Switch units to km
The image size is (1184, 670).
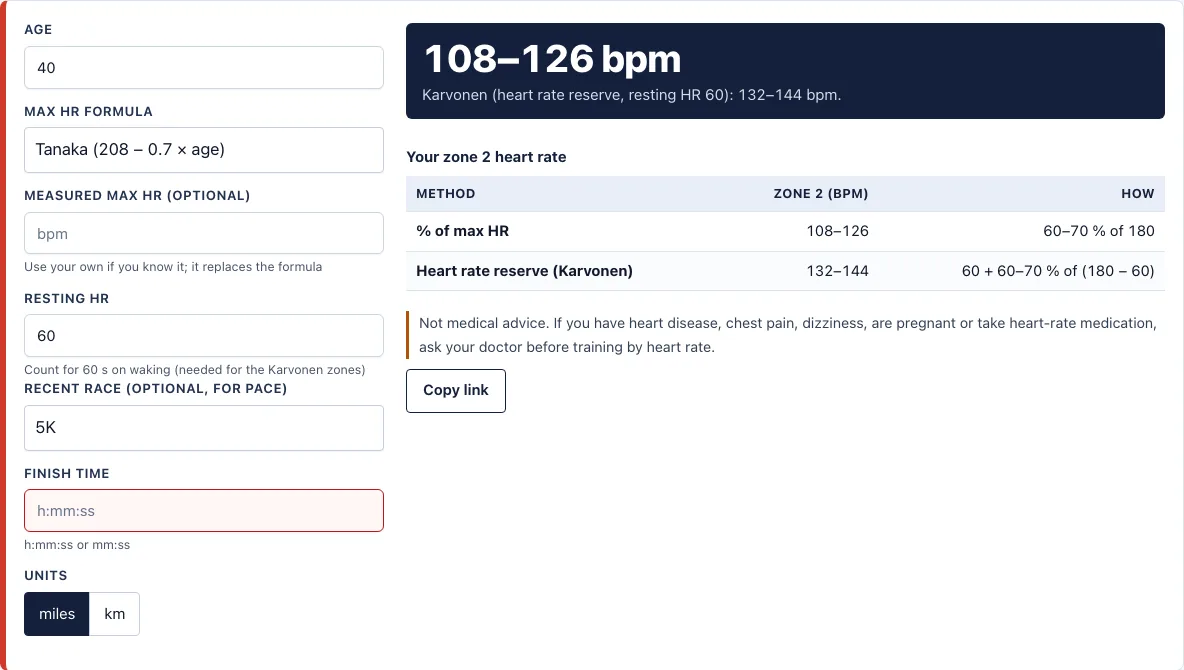[115, 613]
